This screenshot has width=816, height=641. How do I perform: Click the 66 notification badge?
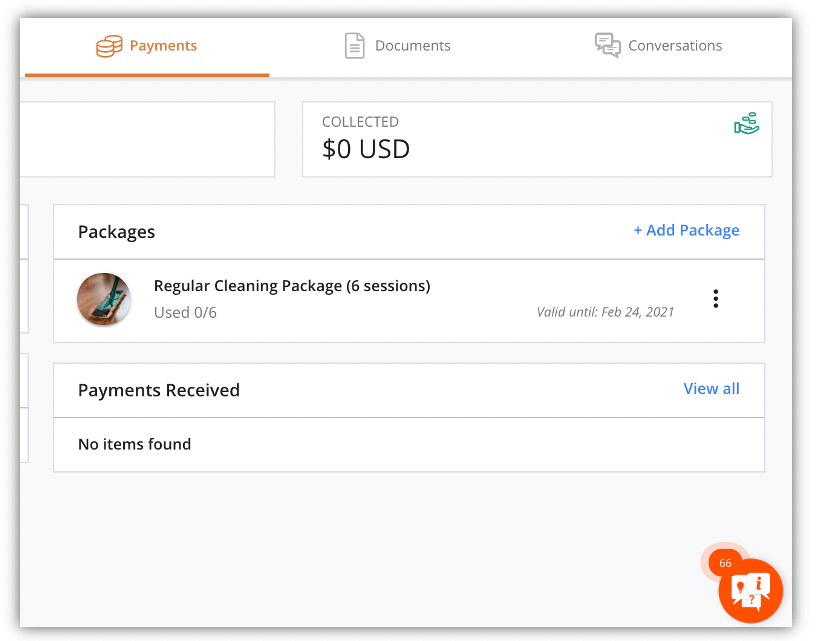(x=725, y=563)
